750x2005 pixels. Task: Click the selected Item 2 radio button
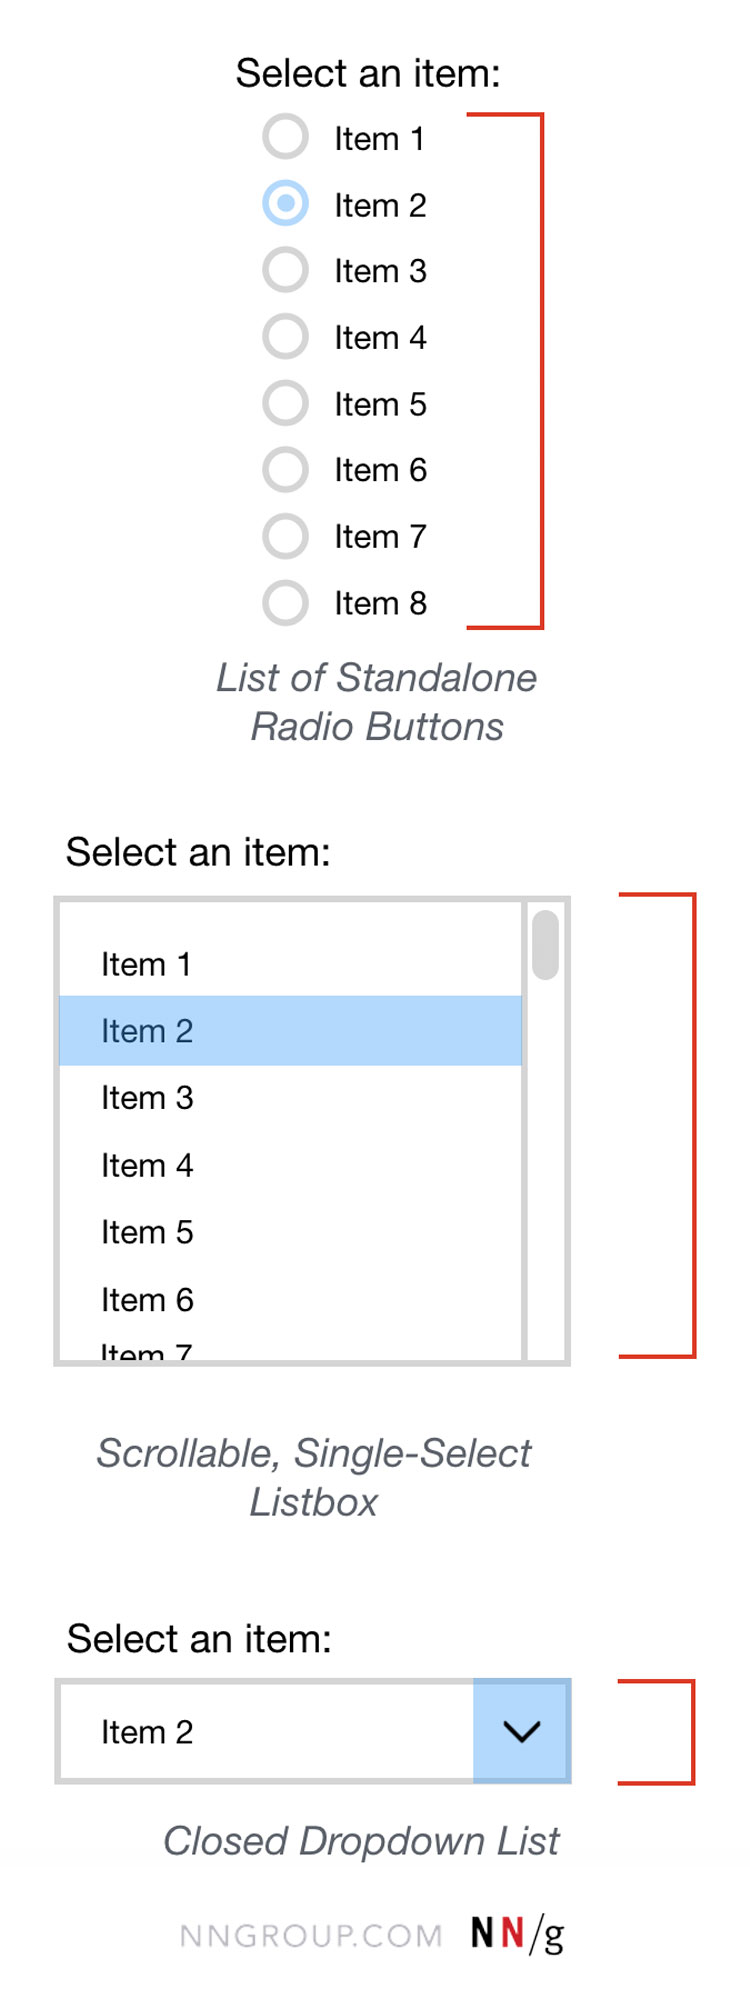pos(285,204)
